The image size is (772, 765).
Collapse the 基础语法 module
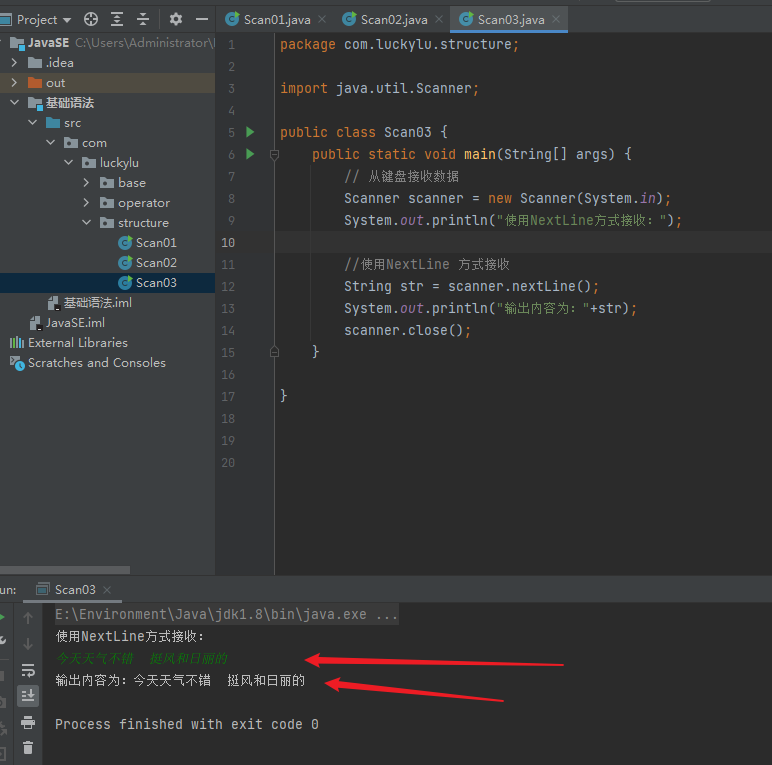pos(14,102)
